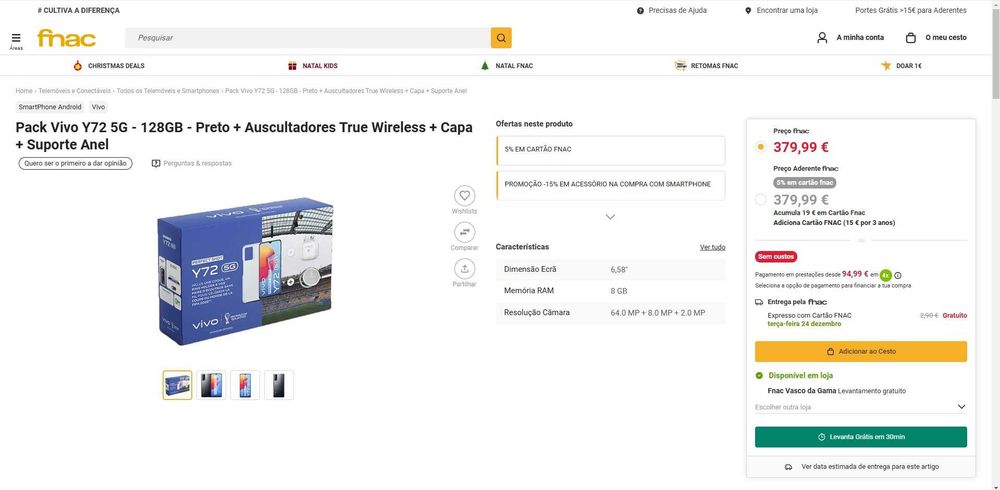
Task: Click the orange search magnifier button
Action: click(x=501, y=38)
